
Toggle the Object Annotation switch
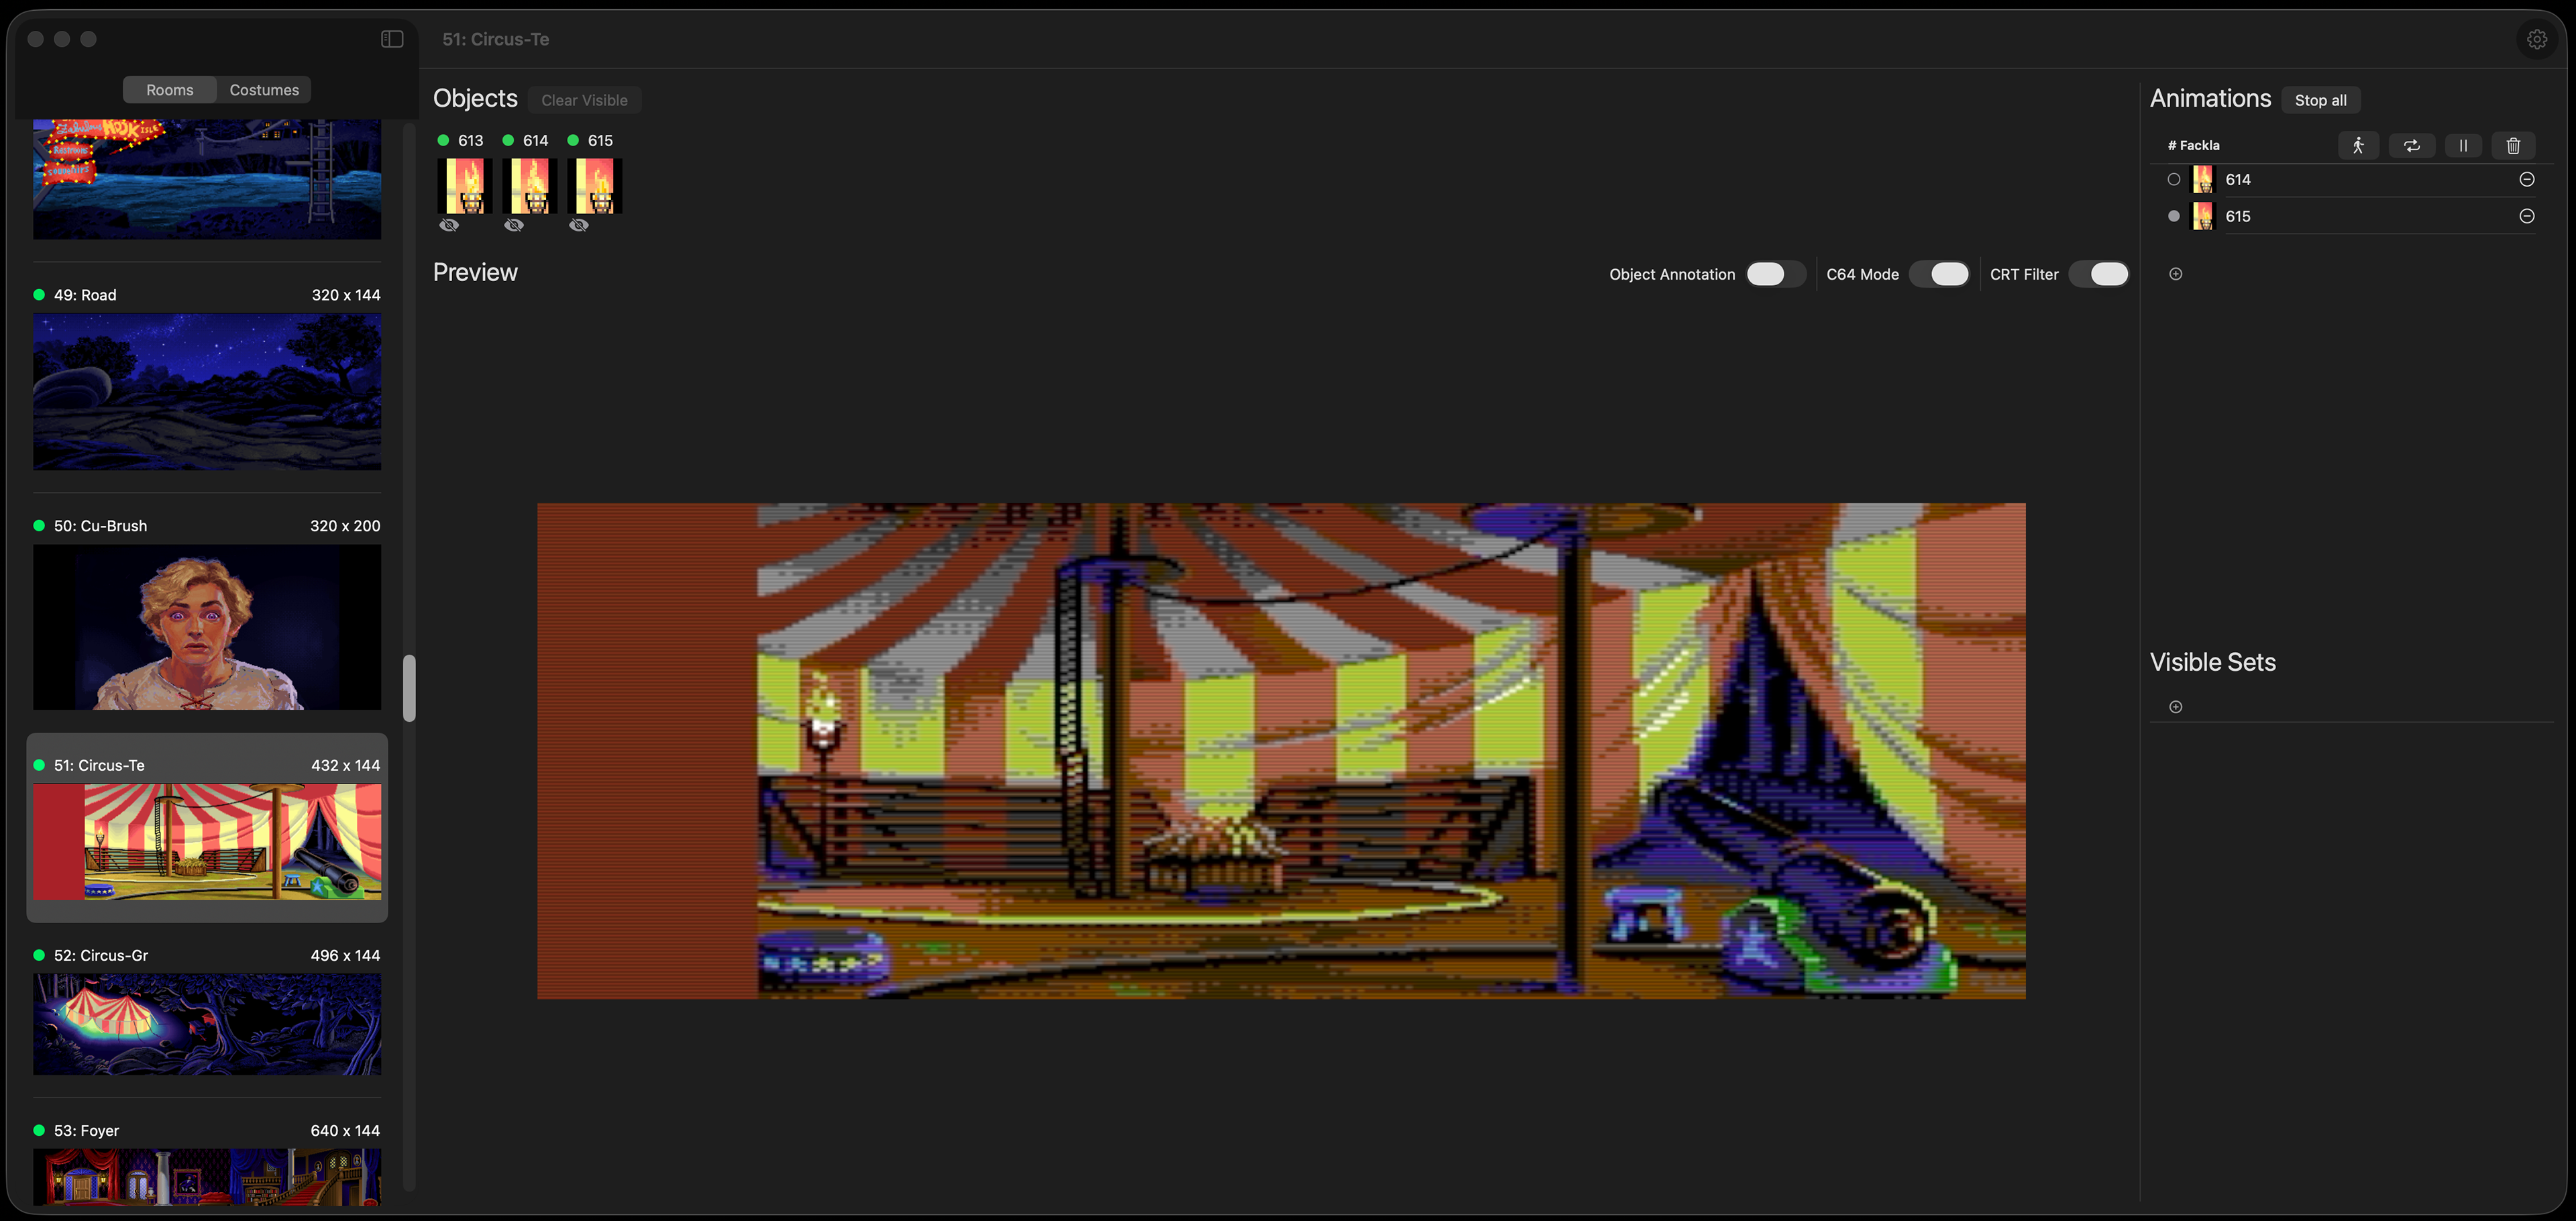[1775, 274]
